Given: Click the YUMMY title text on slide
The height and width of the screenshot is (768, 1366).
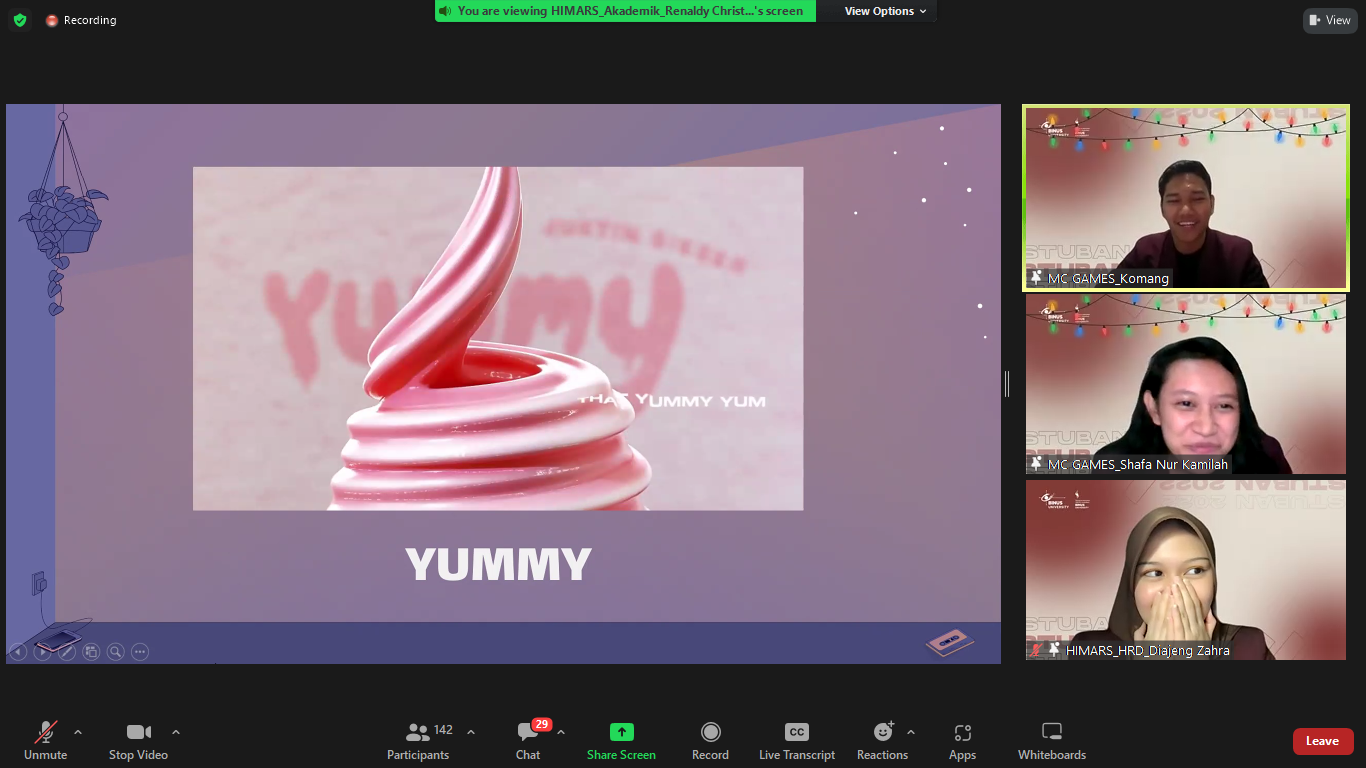Looking at the screenshot, I should click(498, 565).
